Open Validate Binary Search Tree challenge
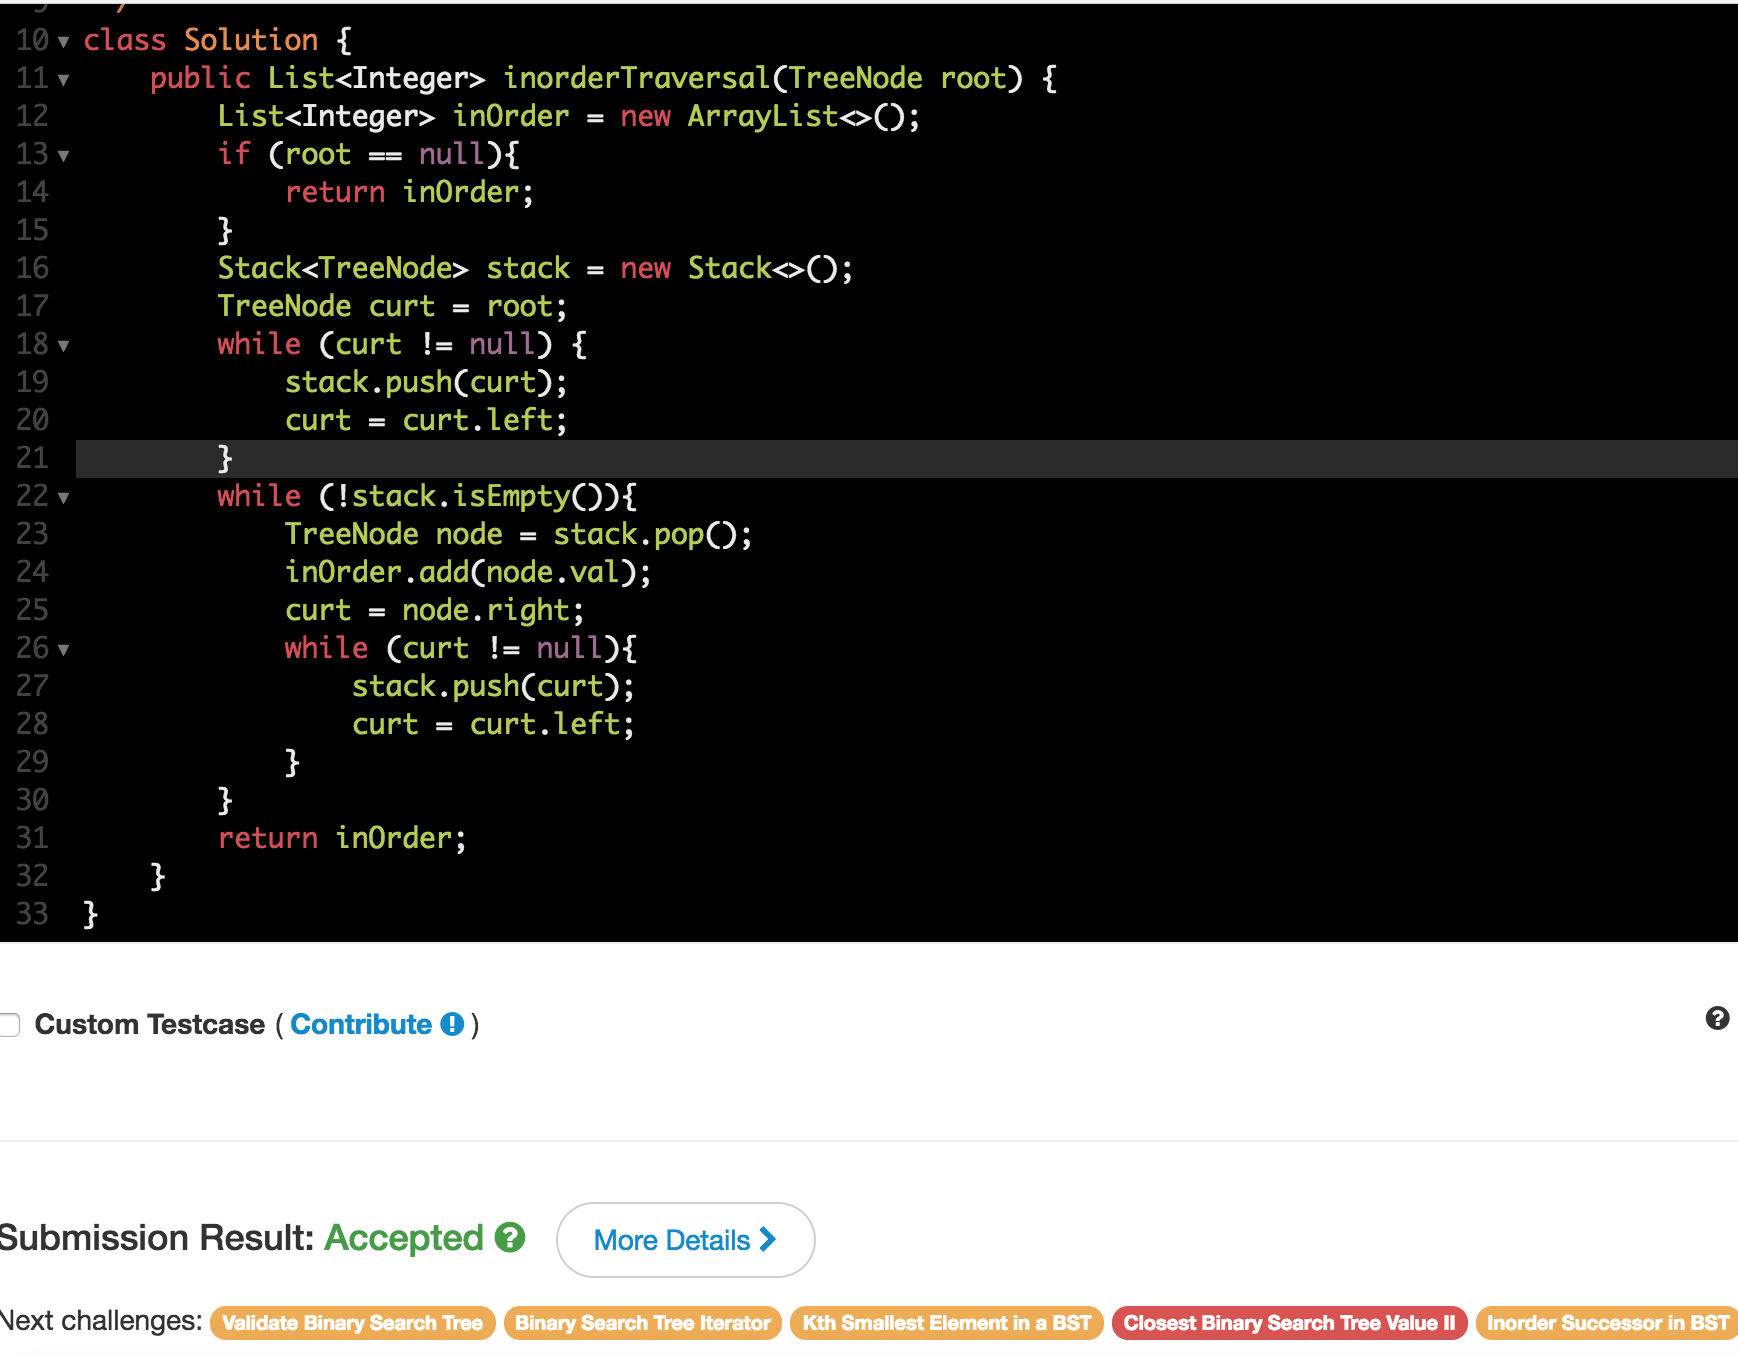 tap(353, 1323)
